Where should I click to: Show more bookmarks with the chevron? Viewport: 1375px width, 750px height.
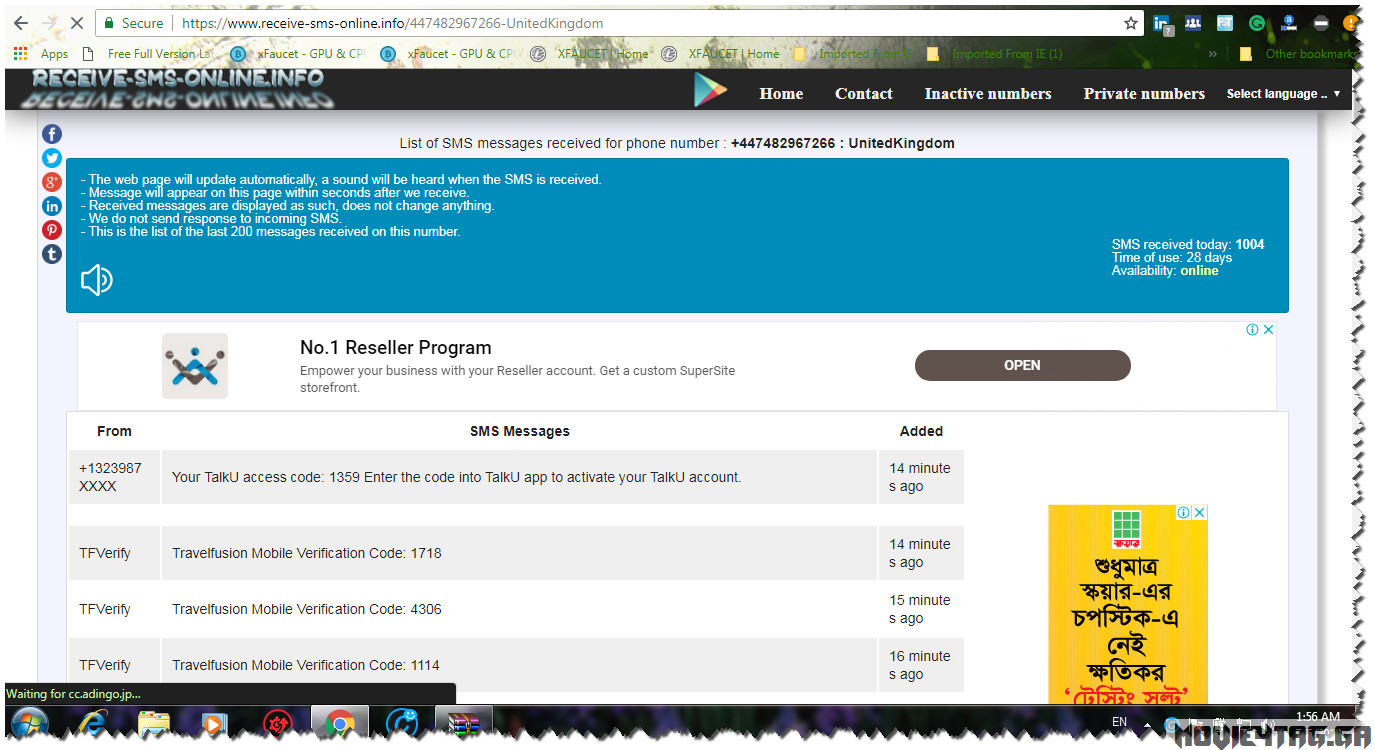point(1212,54)
